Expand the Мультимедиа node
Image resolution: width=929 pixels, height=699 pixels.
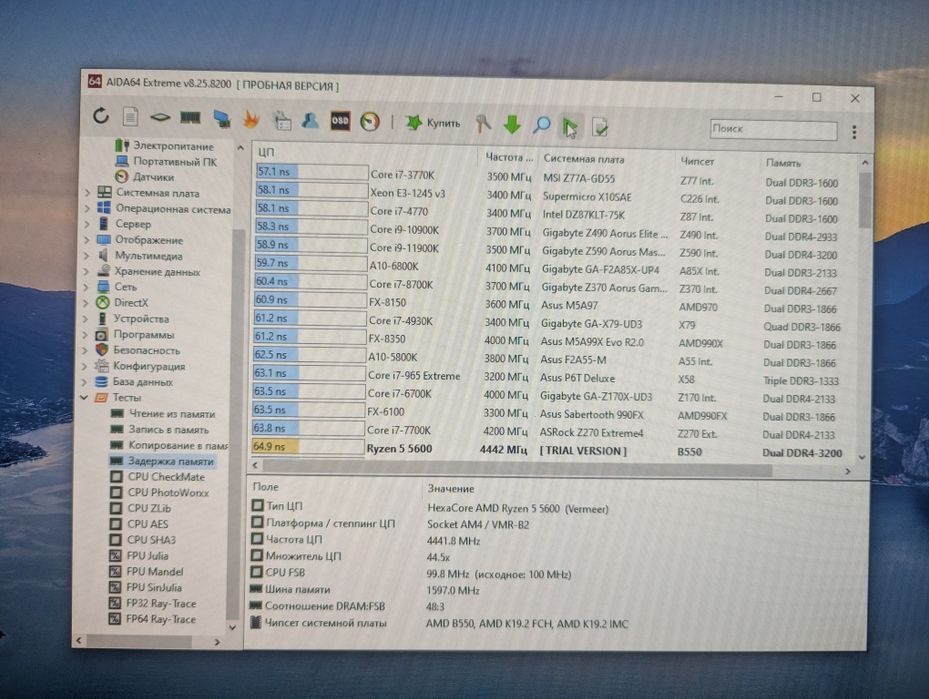click(87, 256)
